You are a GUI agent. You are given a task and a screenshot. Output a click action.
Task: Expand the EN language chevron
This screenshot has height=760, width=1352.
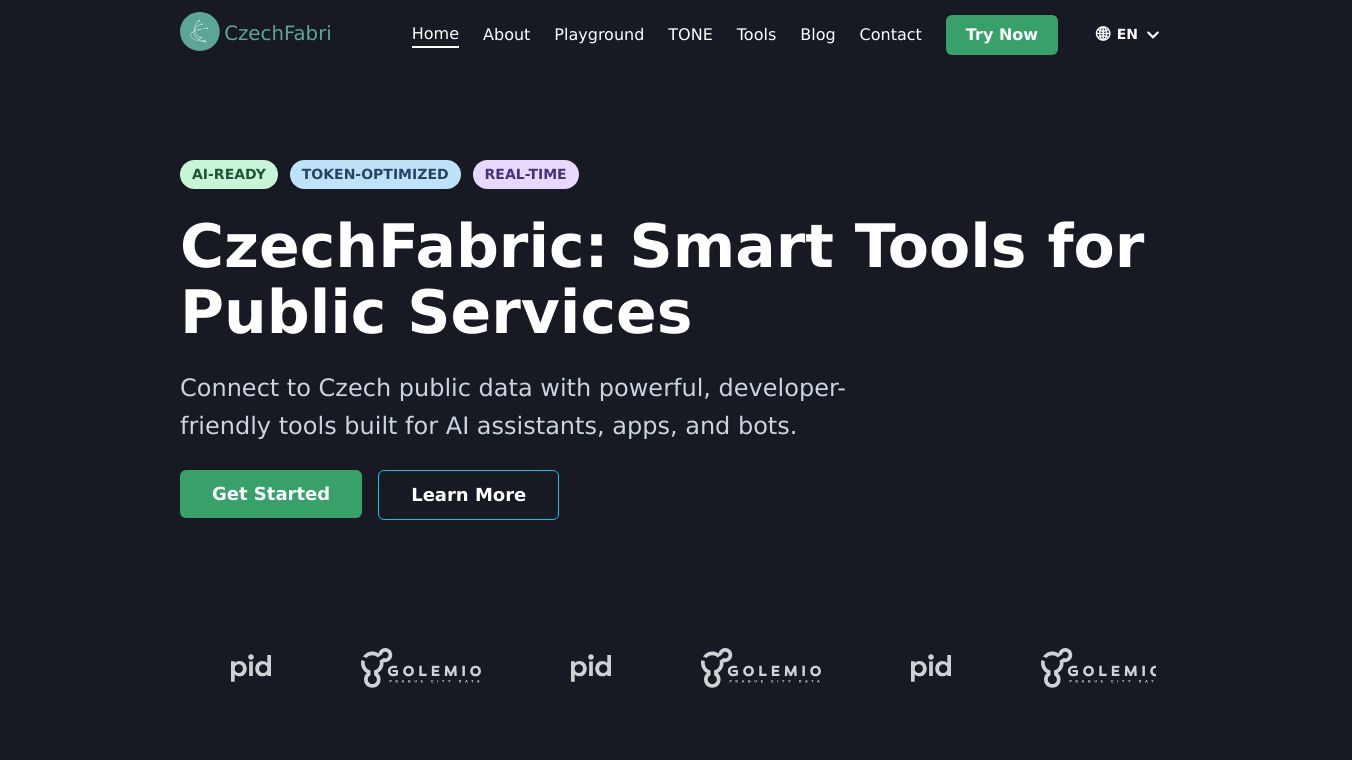coord(1153,35)
